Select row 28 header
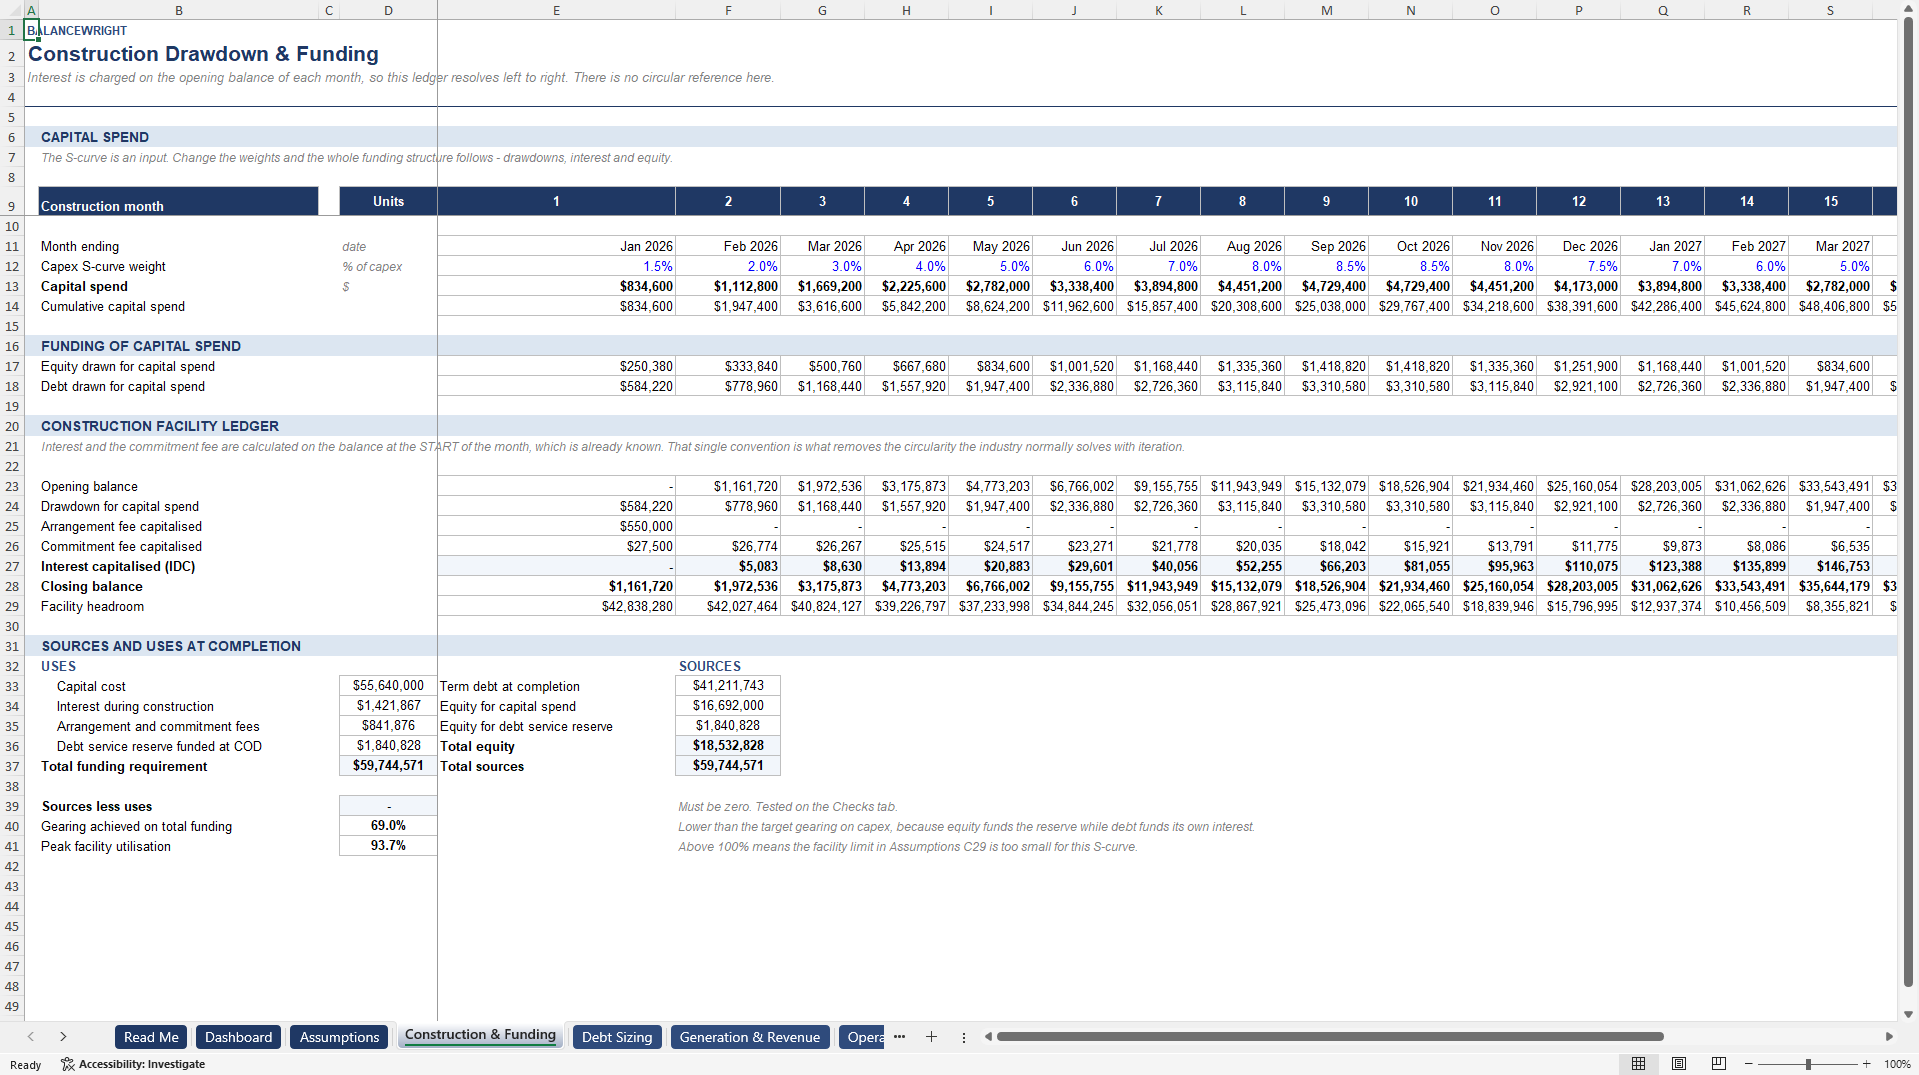The image size is (1919, 1075). pos(12,586)
